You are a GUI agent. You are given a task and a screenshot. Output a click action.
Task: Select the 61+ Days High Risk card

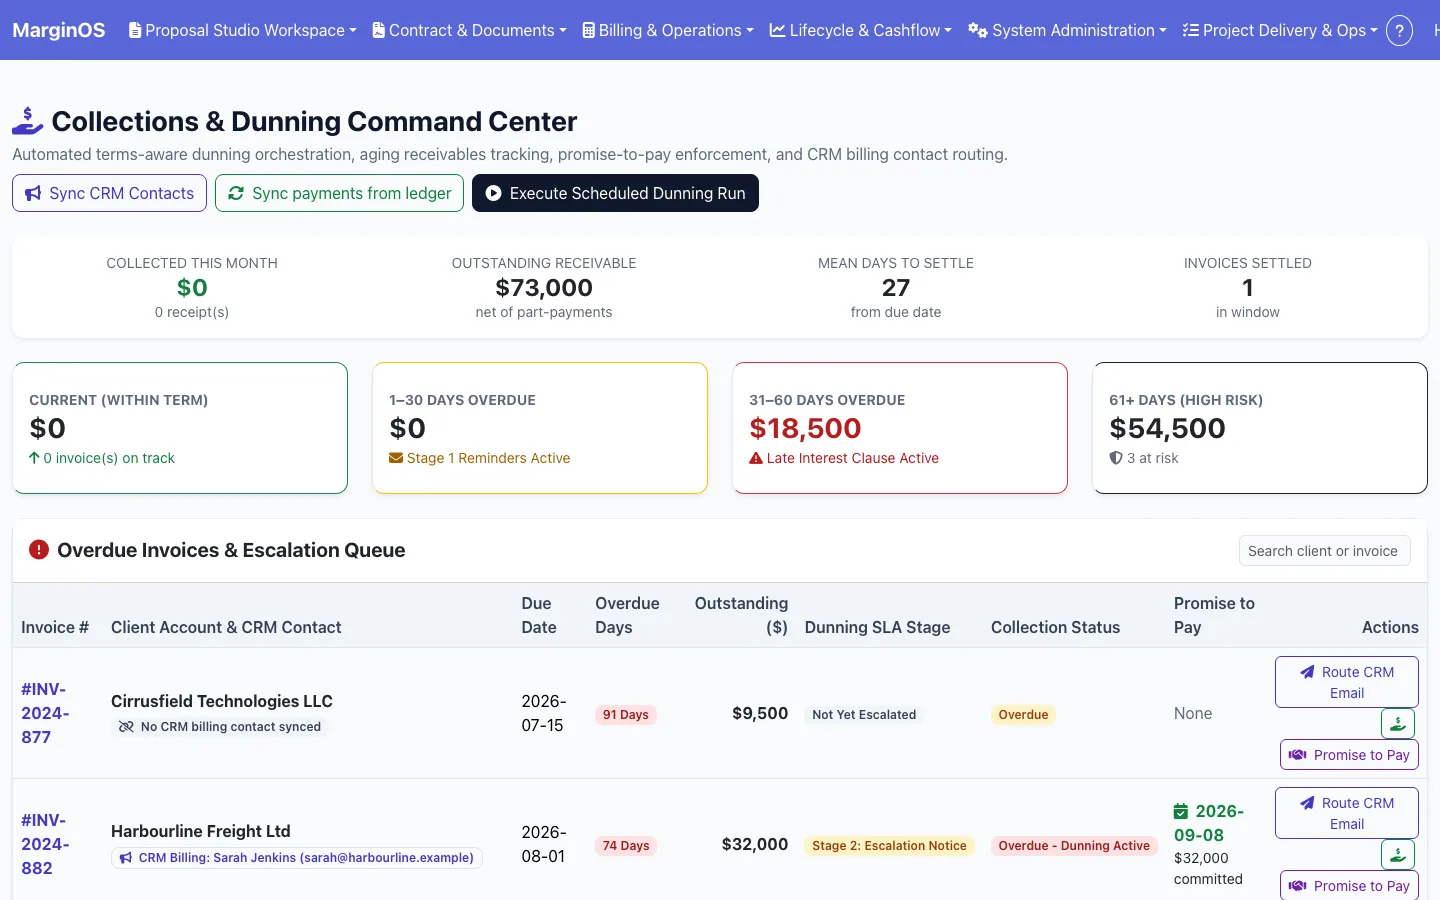[x=1260, y=428]
